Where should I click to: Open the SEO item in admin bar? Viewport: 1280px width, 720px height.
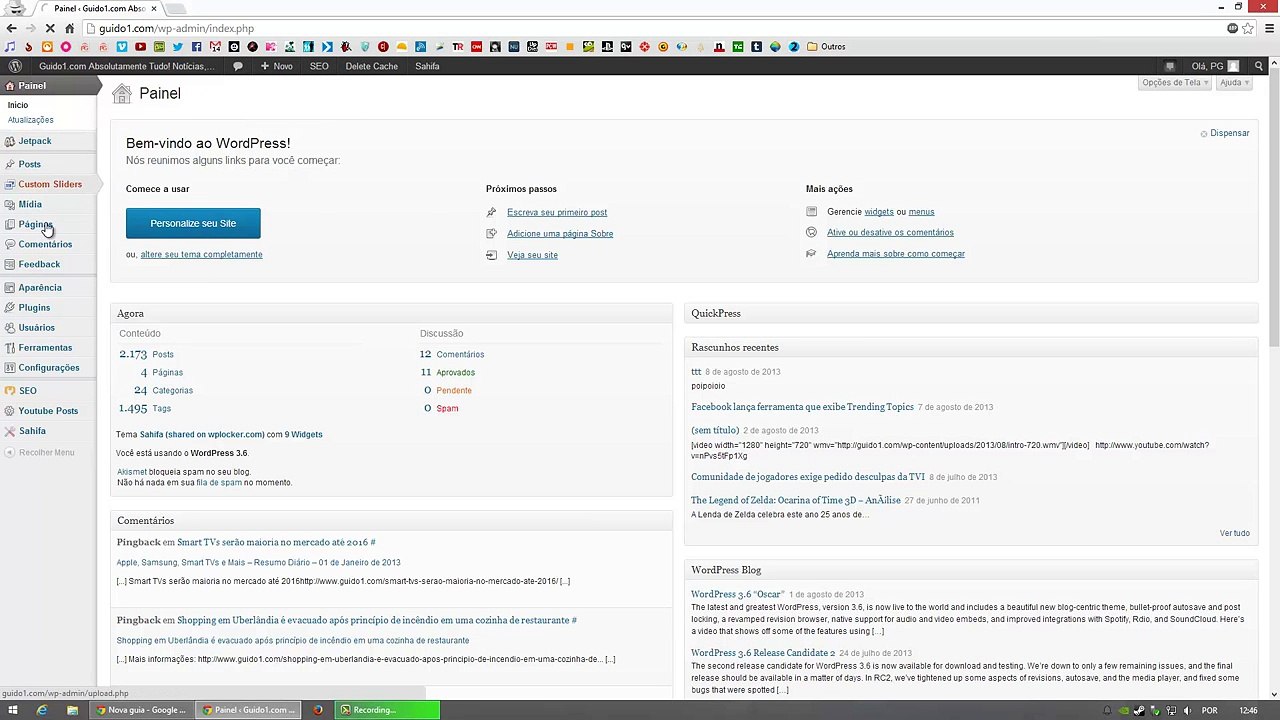(319, 66)
